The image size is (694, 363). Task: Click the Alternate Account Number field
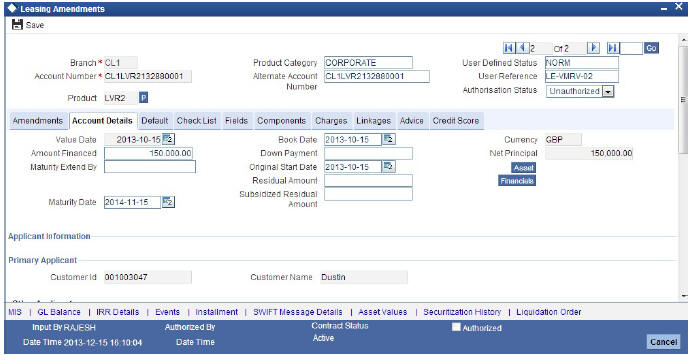[x=377, y=76]
